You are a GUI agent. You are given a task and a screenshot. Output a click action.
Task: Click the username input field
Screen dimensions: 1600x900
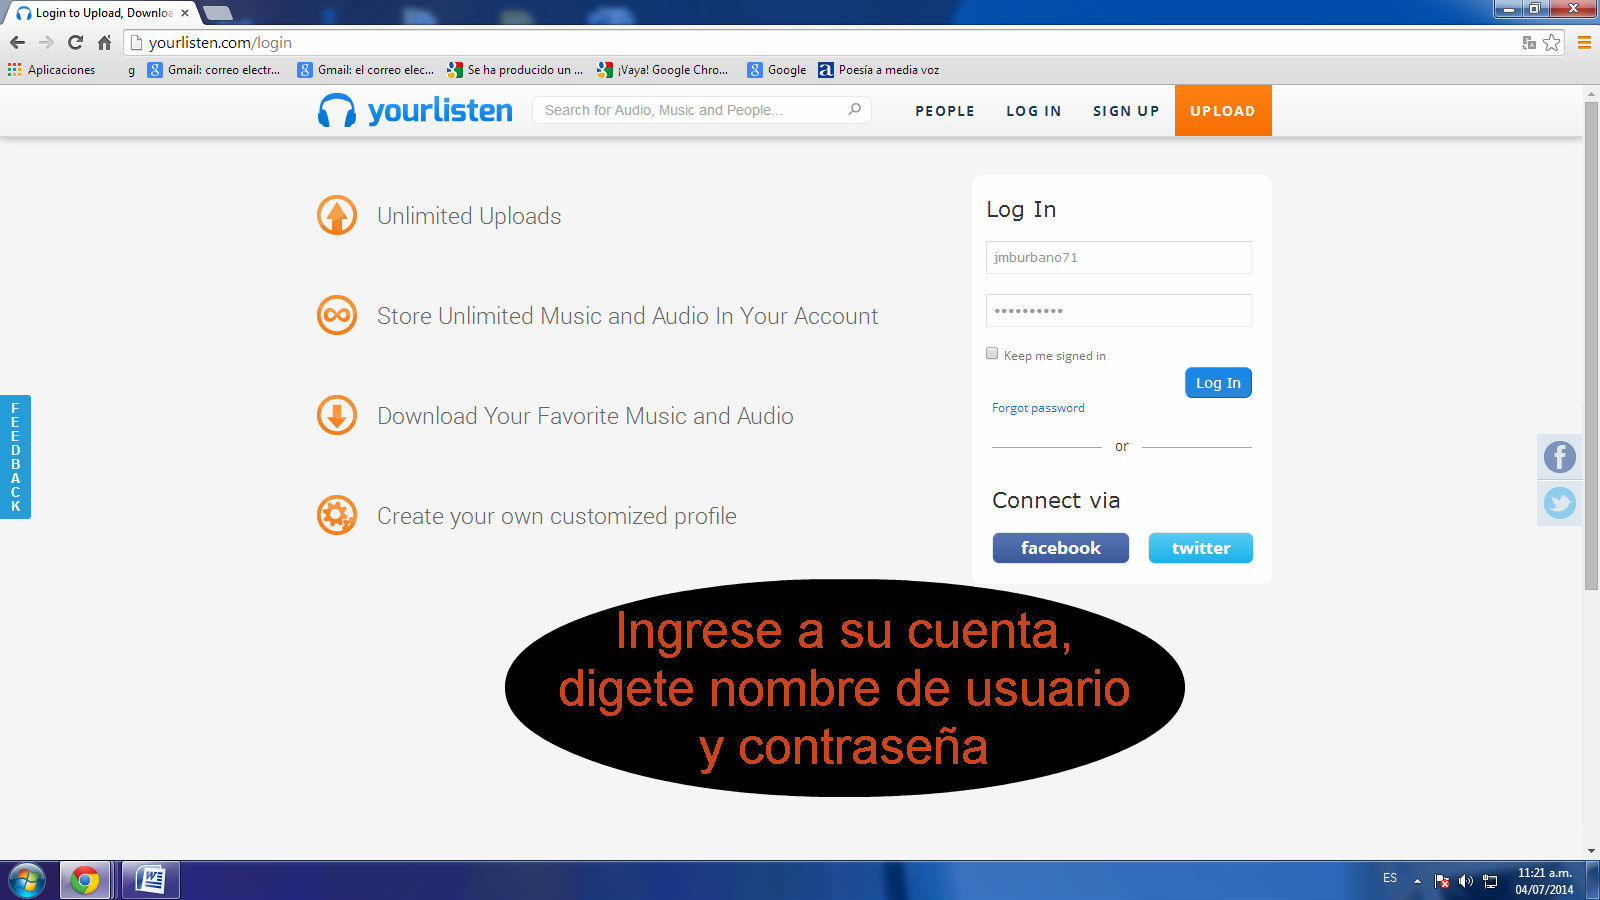[1118, 258]
